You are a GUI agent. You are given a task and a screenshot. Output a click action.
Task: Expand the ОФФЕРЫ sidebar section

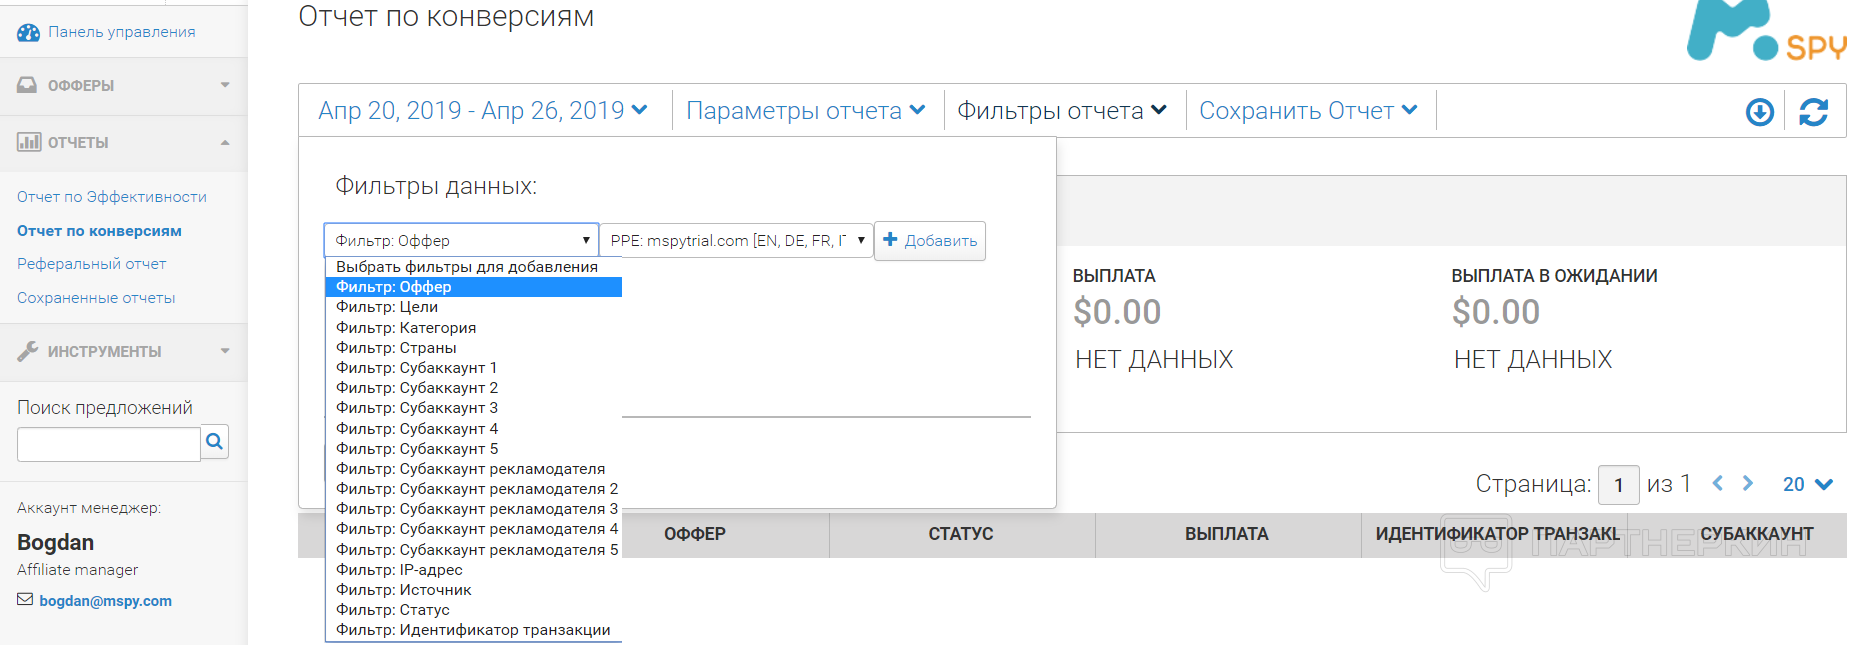(123, 86)
